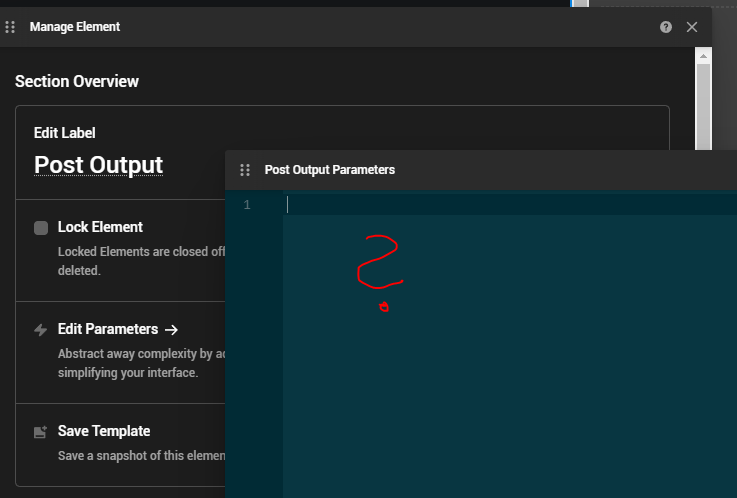Viewport: 737px width, 498px height.
Task: Click the Manage Element panel scrollbar
Action: 703,100
